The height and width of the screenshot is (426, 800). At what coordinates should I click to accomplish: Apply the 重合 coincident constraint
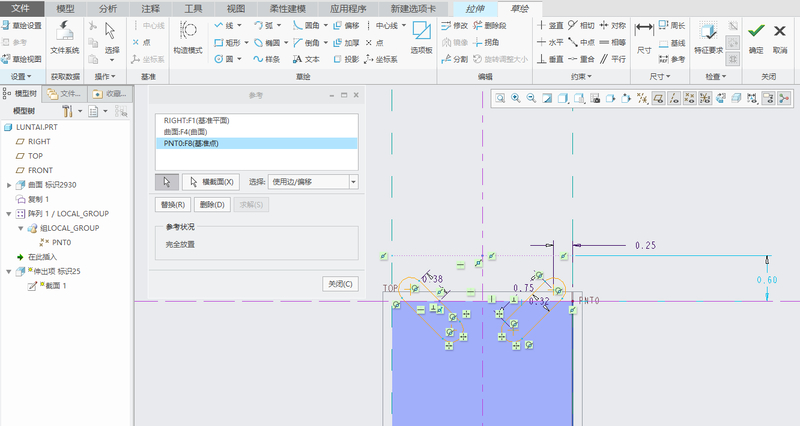point(581,59)
